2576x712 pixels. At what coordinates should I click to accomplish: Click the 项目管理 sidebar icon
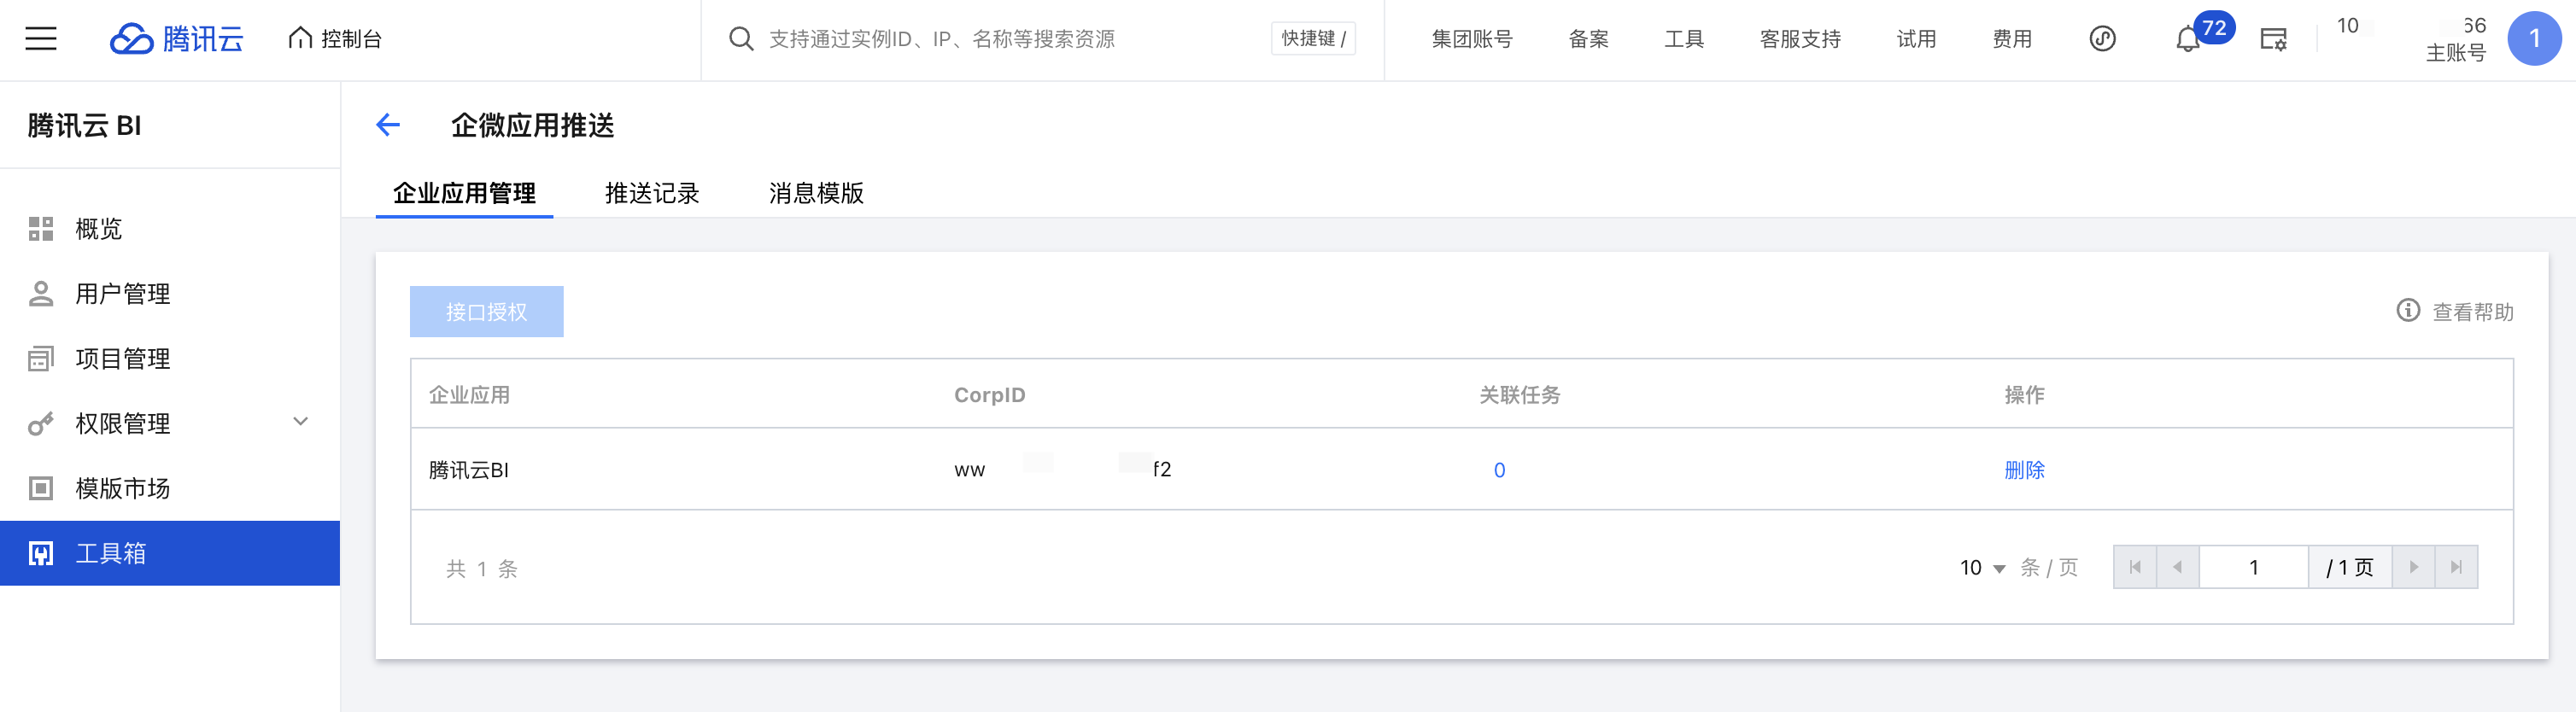(41, 359)
